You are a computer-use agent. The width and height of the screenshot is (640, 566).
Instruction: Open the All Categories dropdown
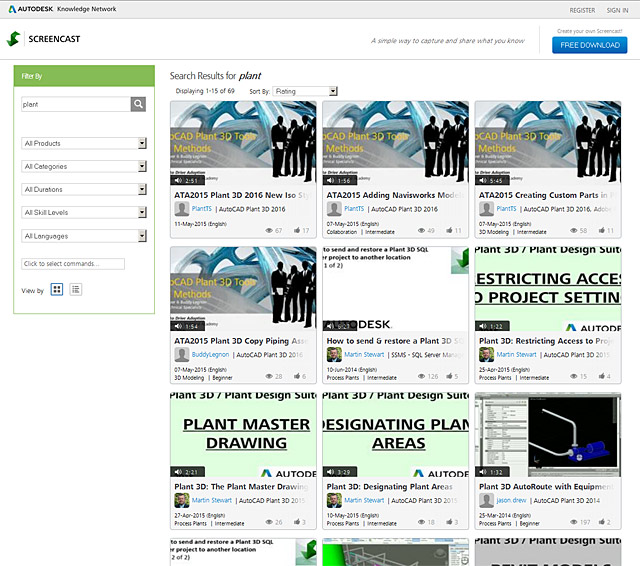[84, 166]
